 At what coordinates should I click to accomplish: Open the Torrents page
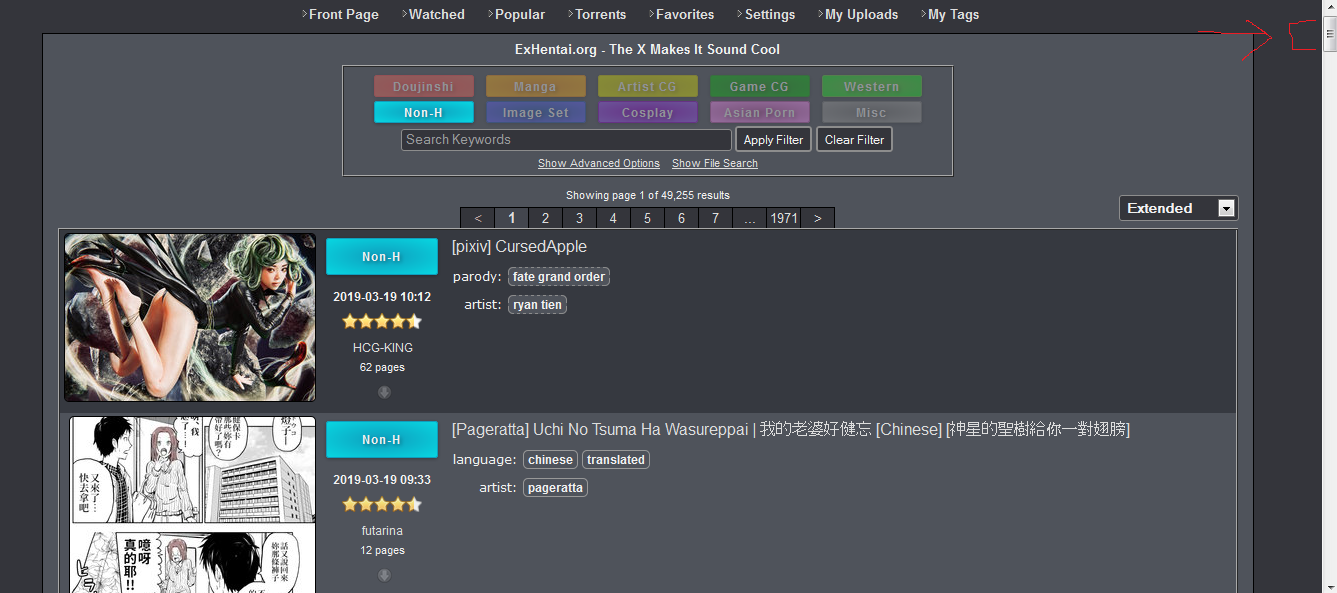pos(600,15)
